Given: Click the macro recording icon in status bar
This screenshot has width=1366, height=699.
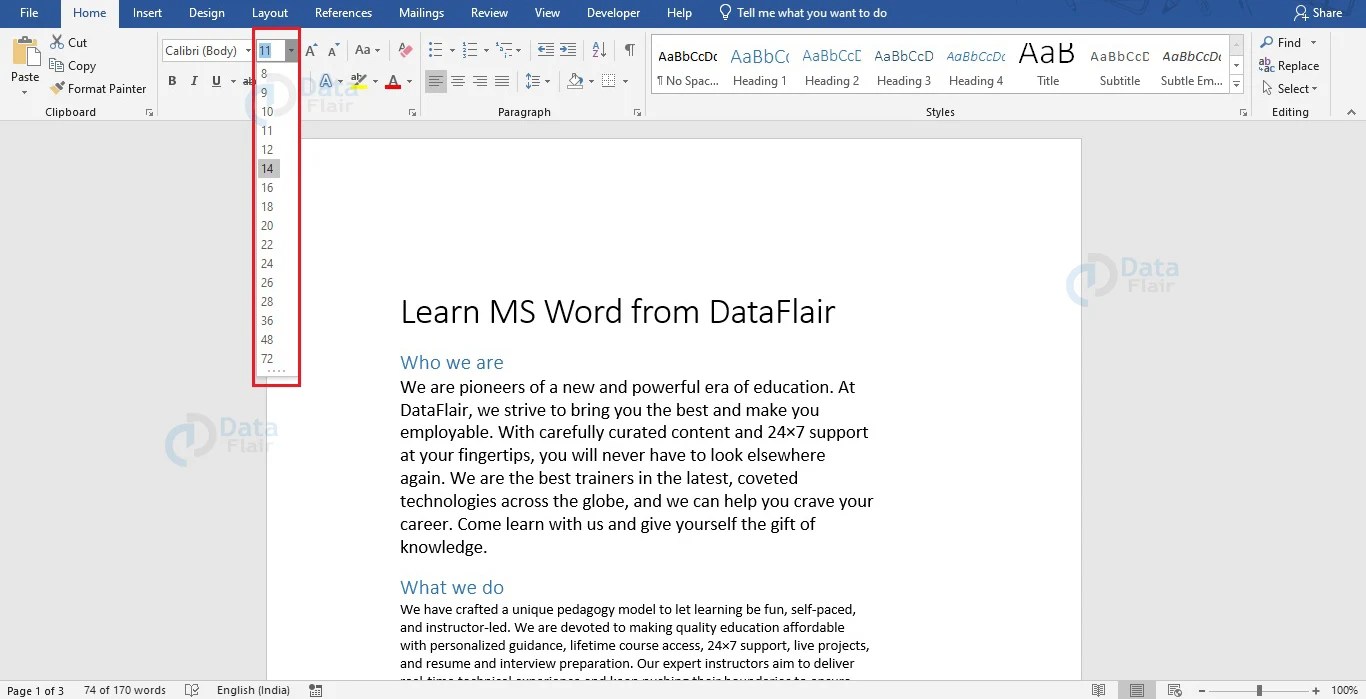Looking at the screenshot, I should coord(316,690).
